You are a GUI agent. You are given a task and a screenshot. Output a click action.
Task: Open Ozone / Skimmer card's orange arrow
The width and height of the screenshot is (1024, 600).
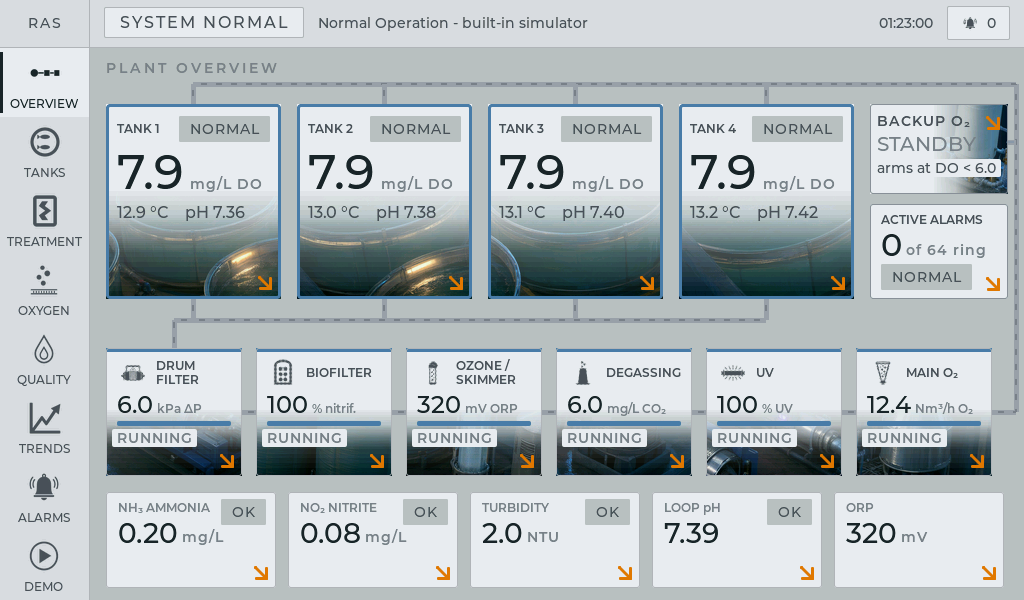[x=527, y=461]
